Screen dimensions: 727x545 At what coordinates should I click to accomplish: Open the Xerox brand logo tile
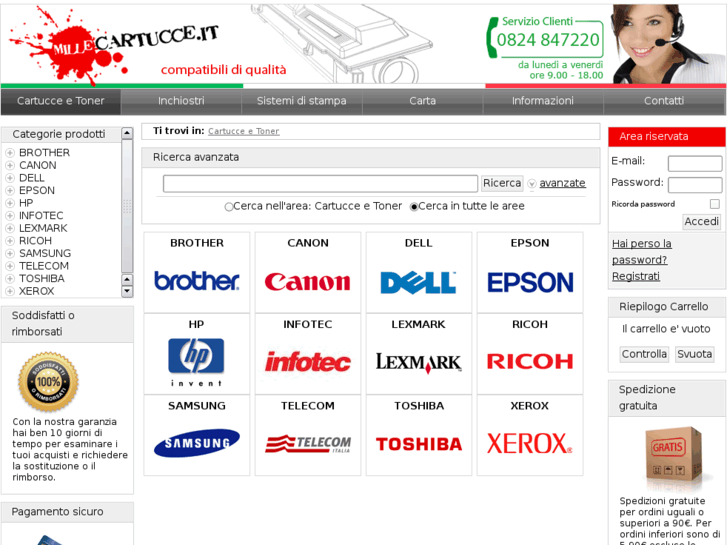529,443
